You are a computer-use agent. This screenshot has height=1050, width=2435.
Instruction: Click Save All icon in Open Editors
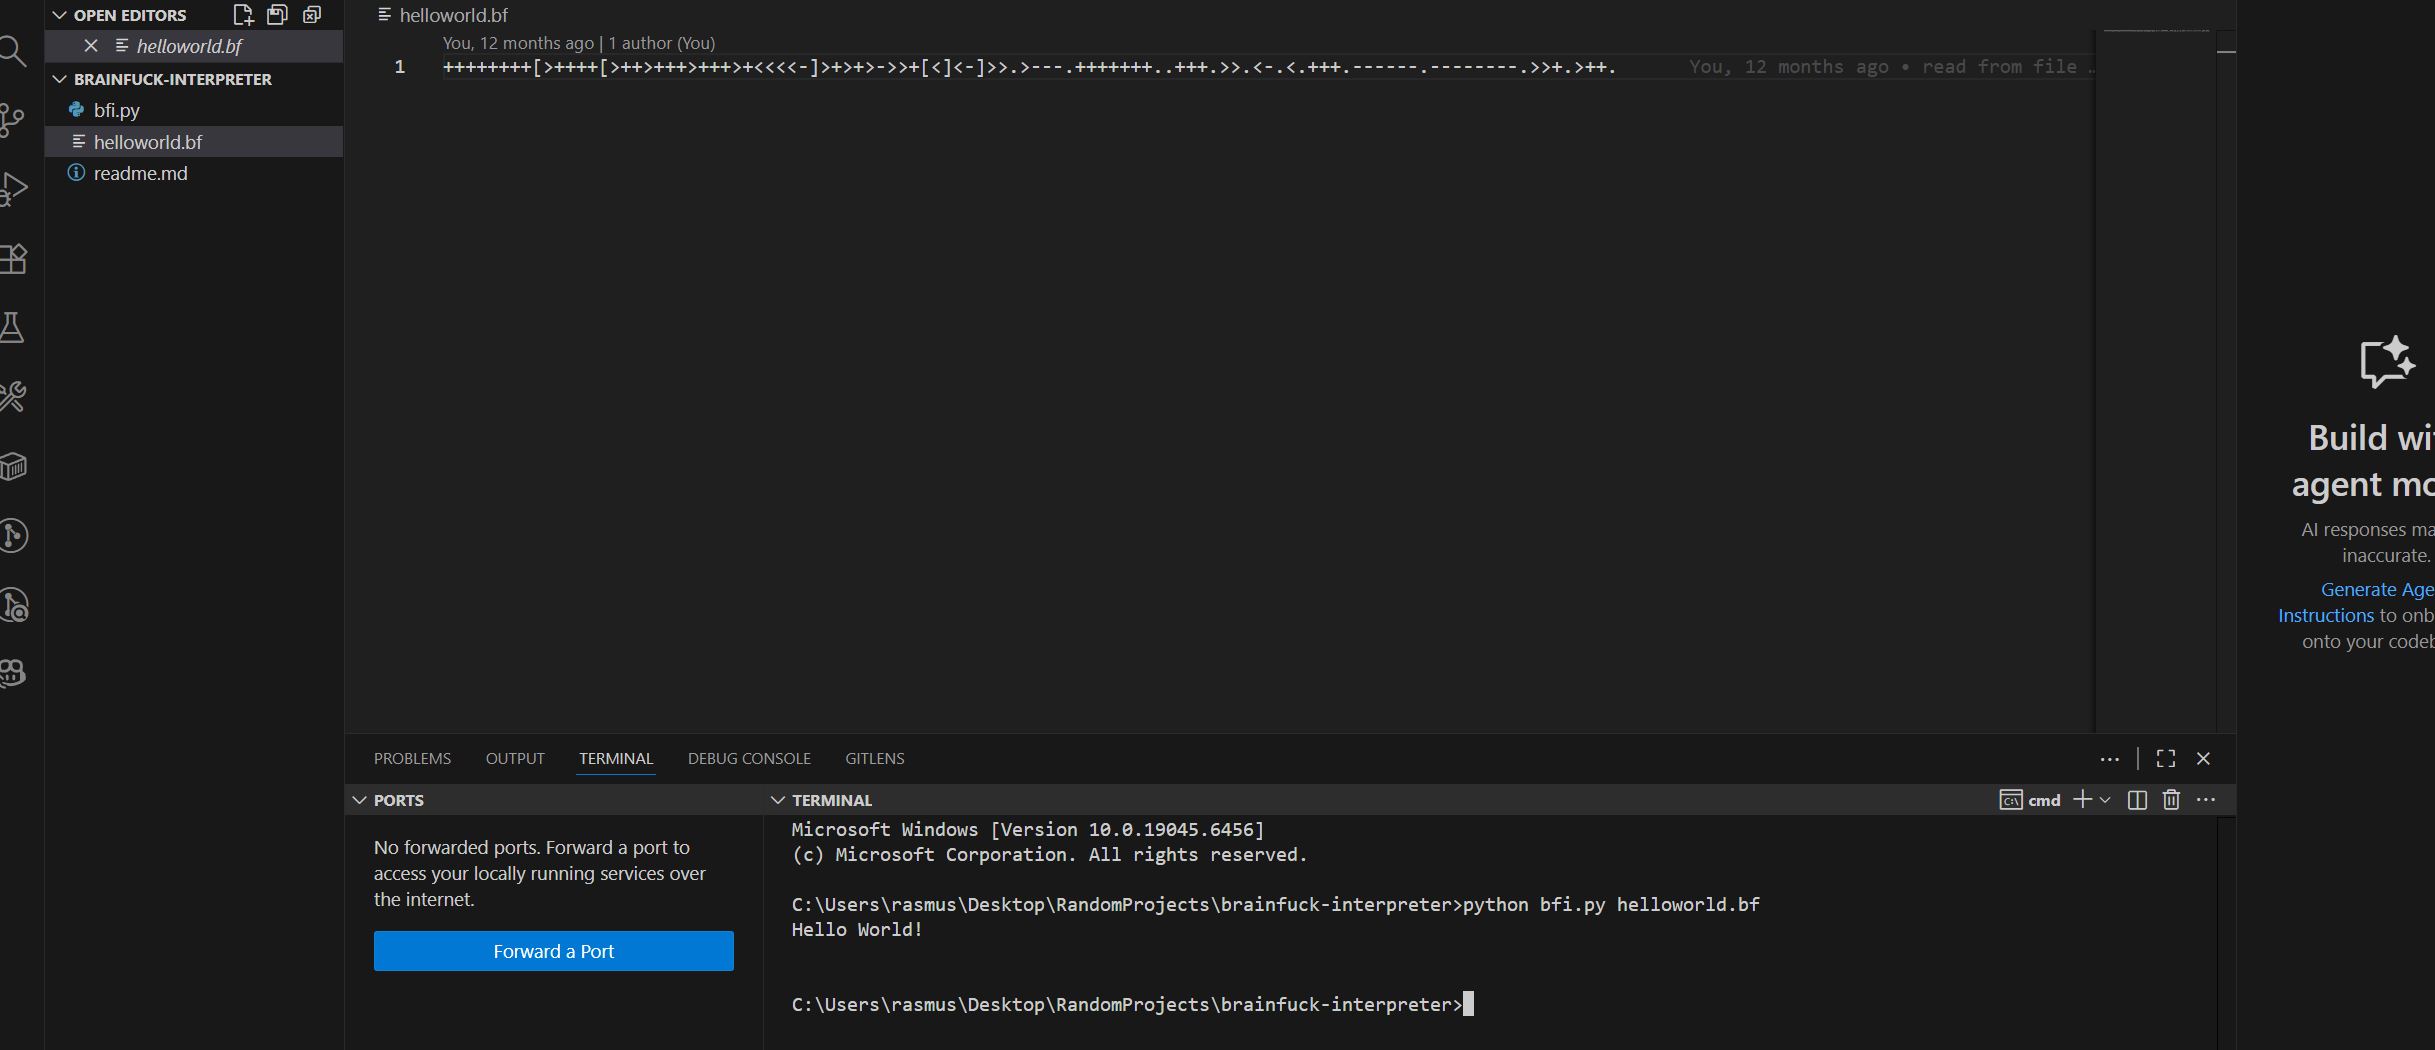click(277, 15)
